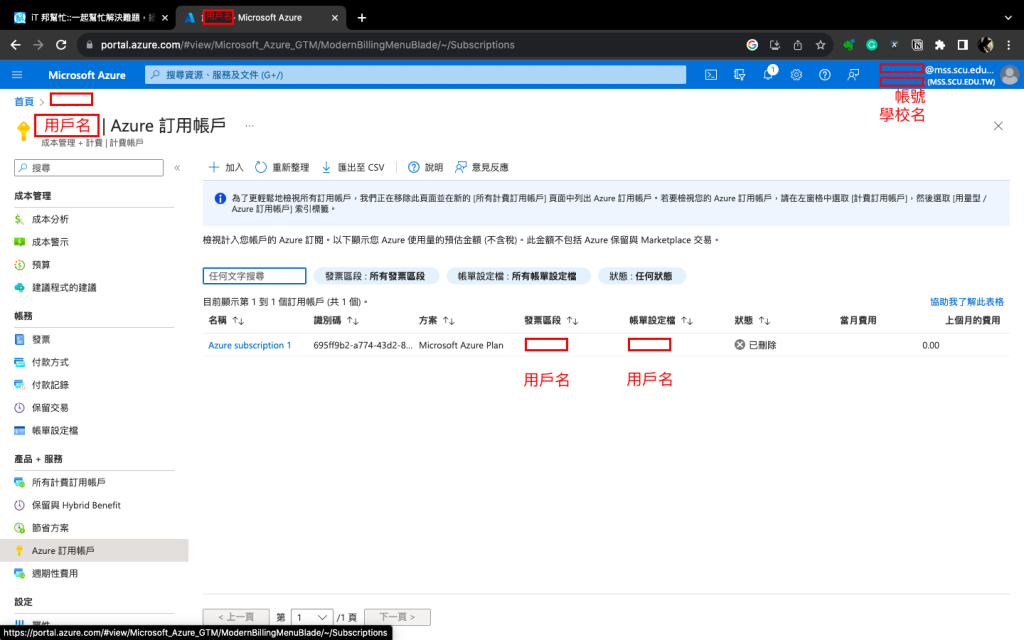Open 說明 help in toolbar
This screenshot has height=640, width=1024.
[425, 168]
